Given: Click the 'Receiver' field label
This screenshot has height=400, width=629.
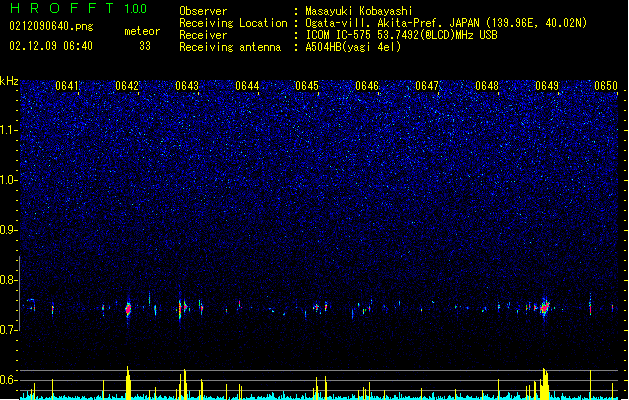Looking at the screenshot, I should 203,35.
